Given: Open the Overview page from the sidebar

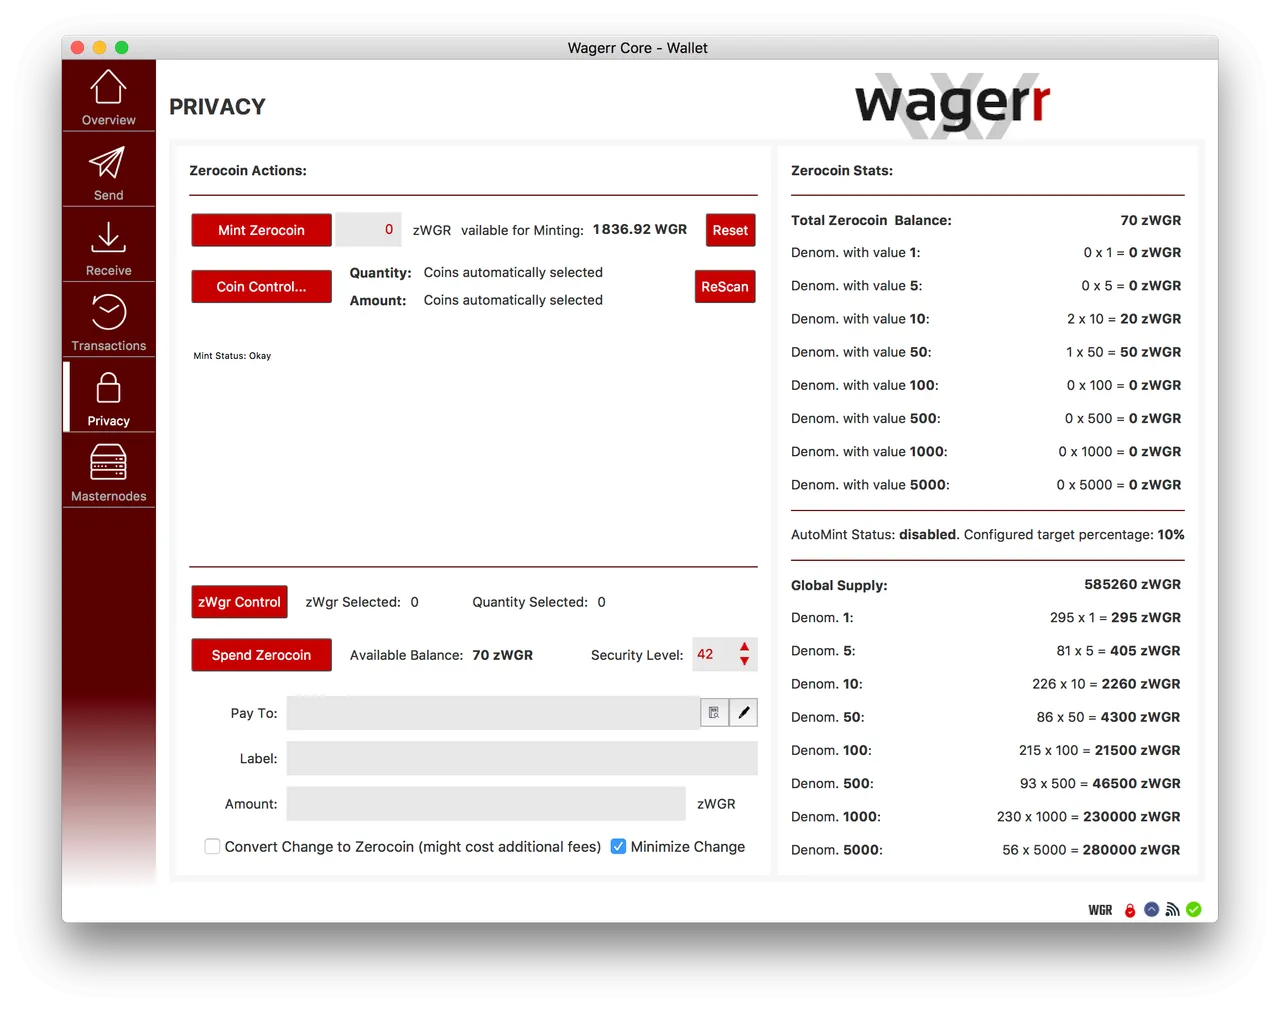Looking at the screenshot, I should click(108, 96).
